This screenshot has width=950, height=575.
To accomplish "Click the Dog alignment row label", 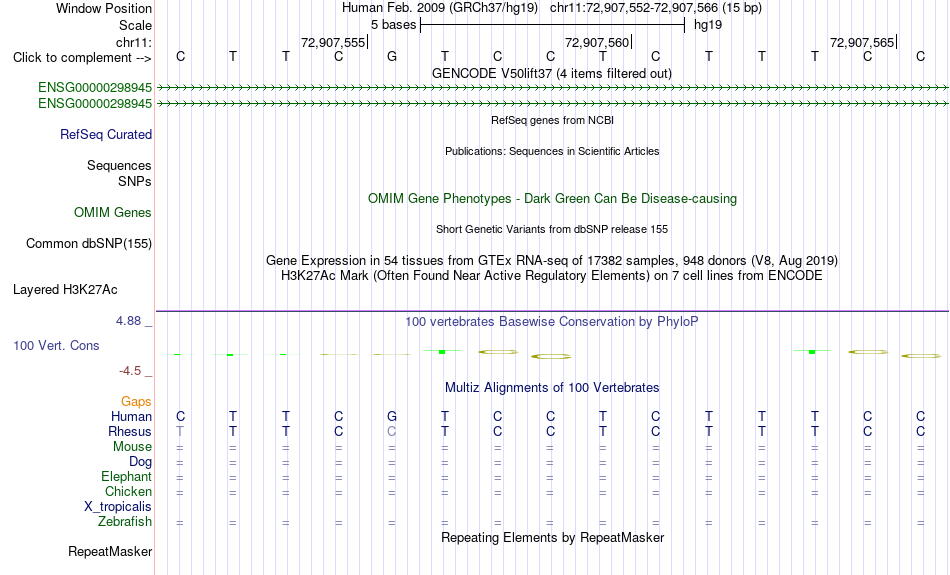I will (x=140, y=462).
